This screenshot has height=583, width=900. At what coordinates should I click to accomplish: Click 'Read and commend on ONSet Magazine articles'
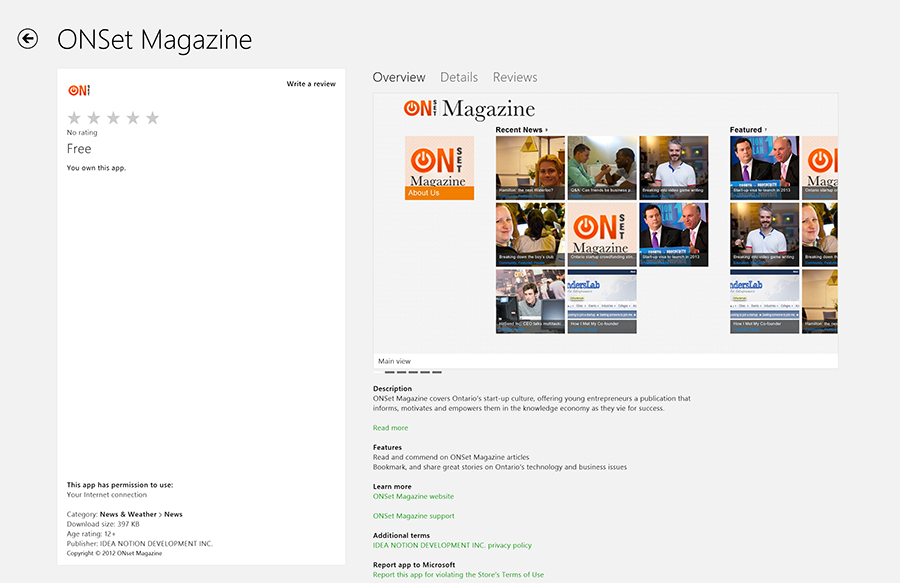coord(451,457)
